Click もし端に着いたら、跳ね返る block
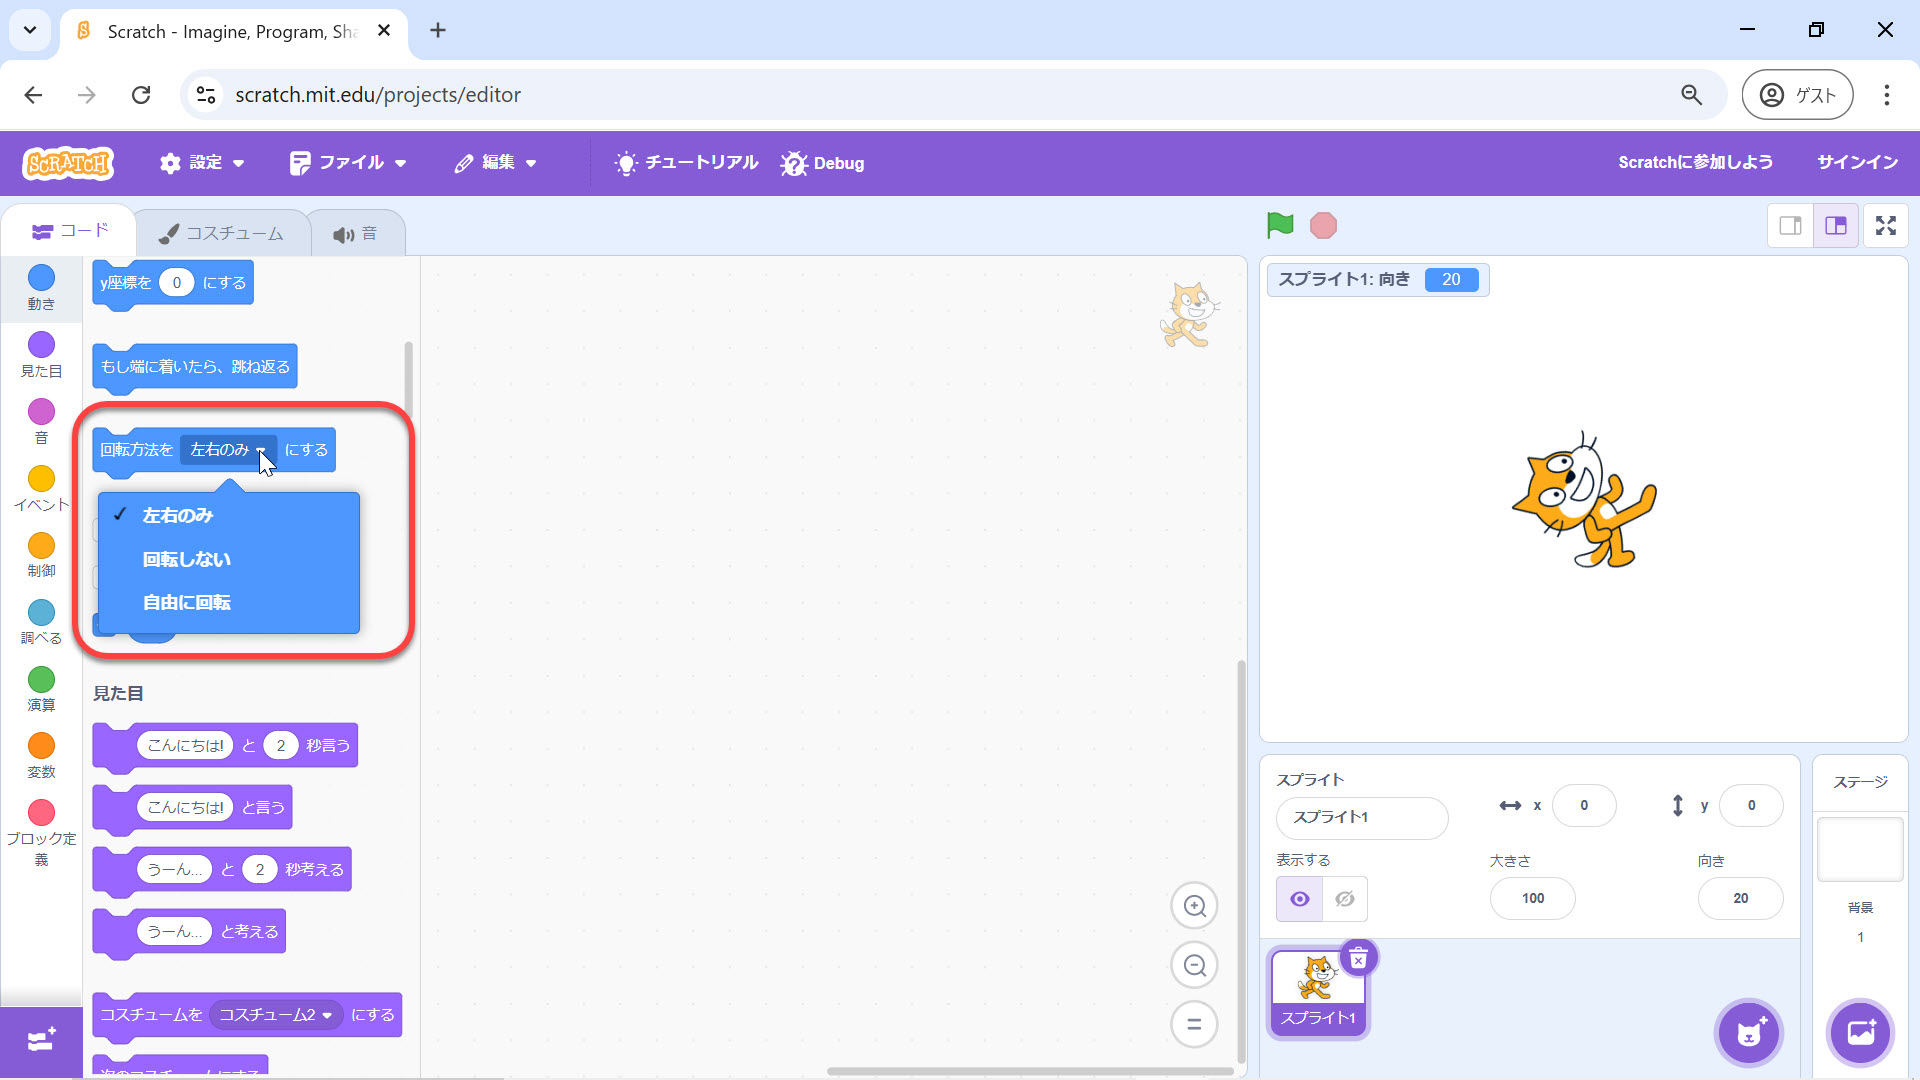The height and width of the screenshot is (1080, 1920). (195, 367)
